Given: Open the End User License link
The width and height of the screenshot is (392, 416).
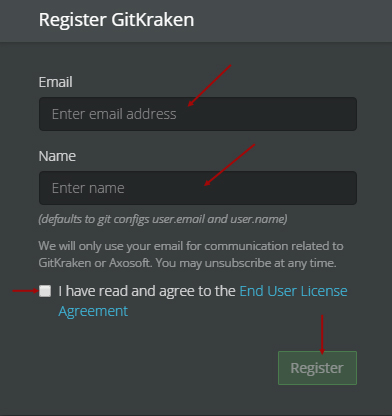Looking at the screenshot, I should pyautogui.click(x=293, y=291).
